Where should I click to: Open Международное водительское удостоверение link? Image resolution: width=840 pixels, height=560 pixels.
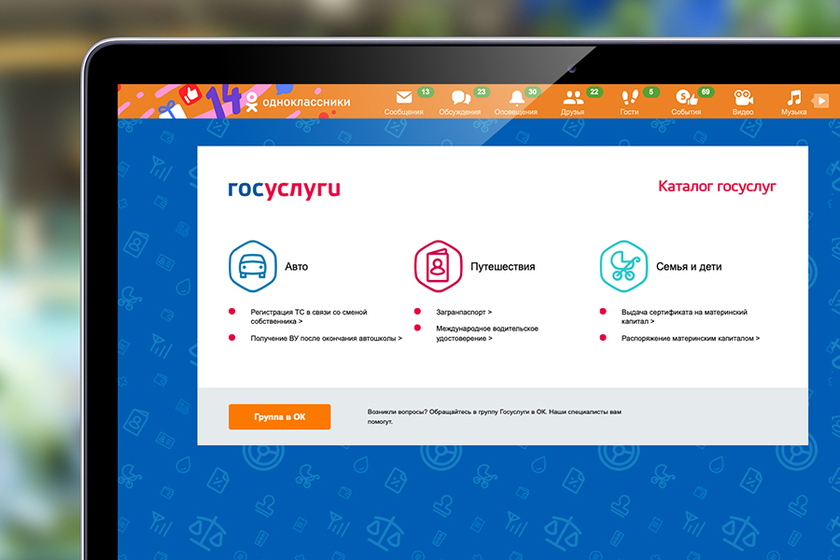[x=486, y=333]
